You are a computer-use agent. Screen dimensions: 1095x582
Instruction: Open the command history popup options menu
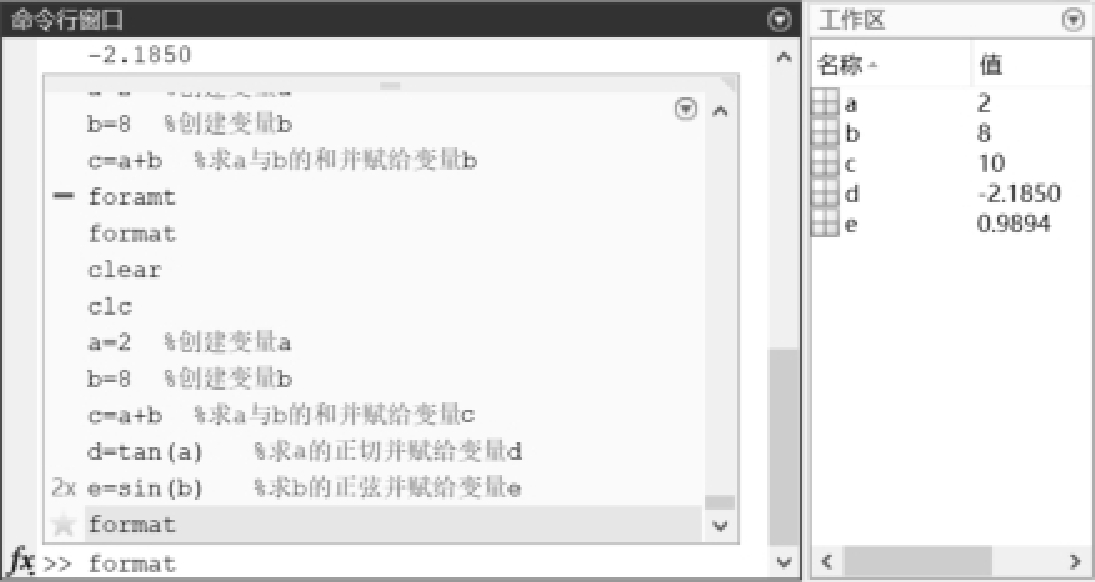click(x=686, y=109)
